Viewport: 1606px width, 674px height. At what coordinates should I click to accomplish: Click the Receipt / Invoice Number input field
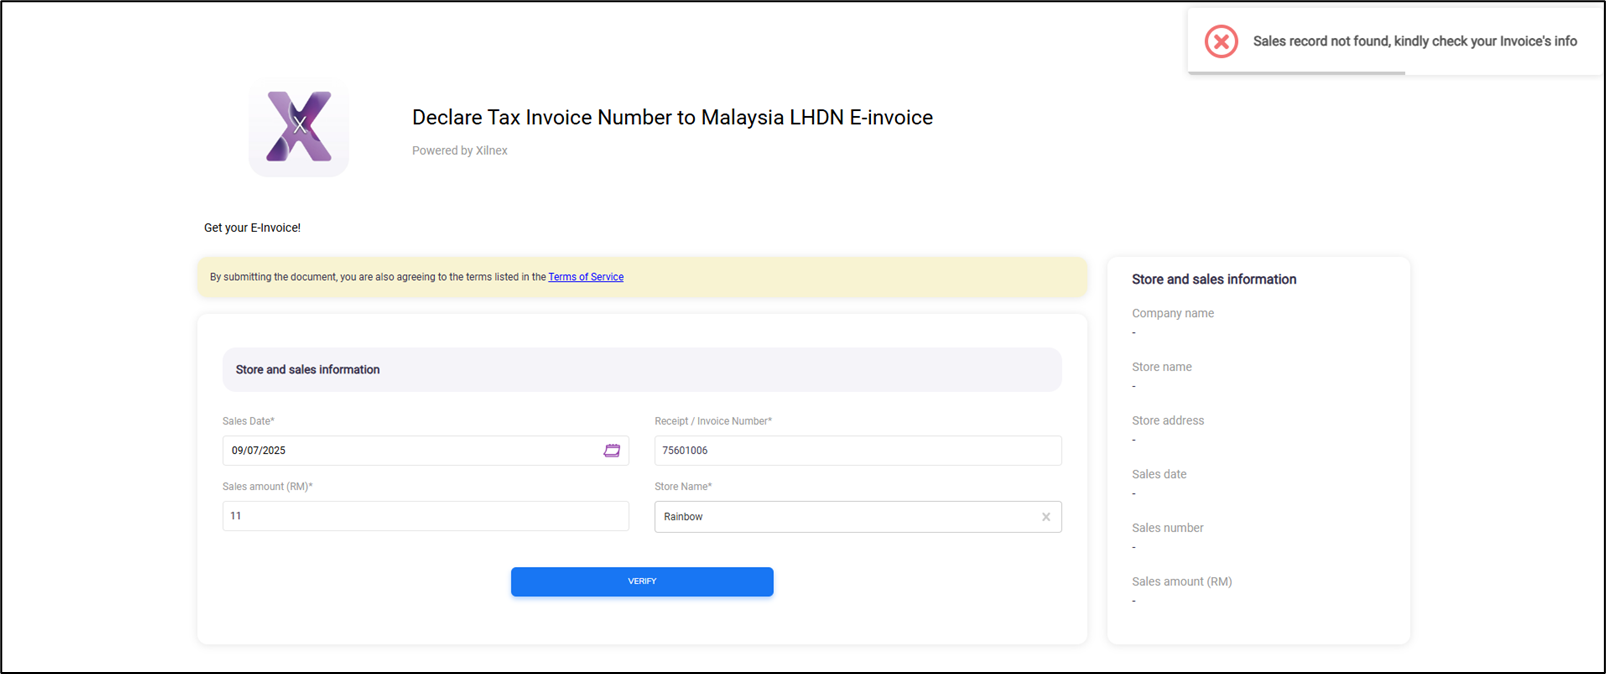[x=857, y=451]
